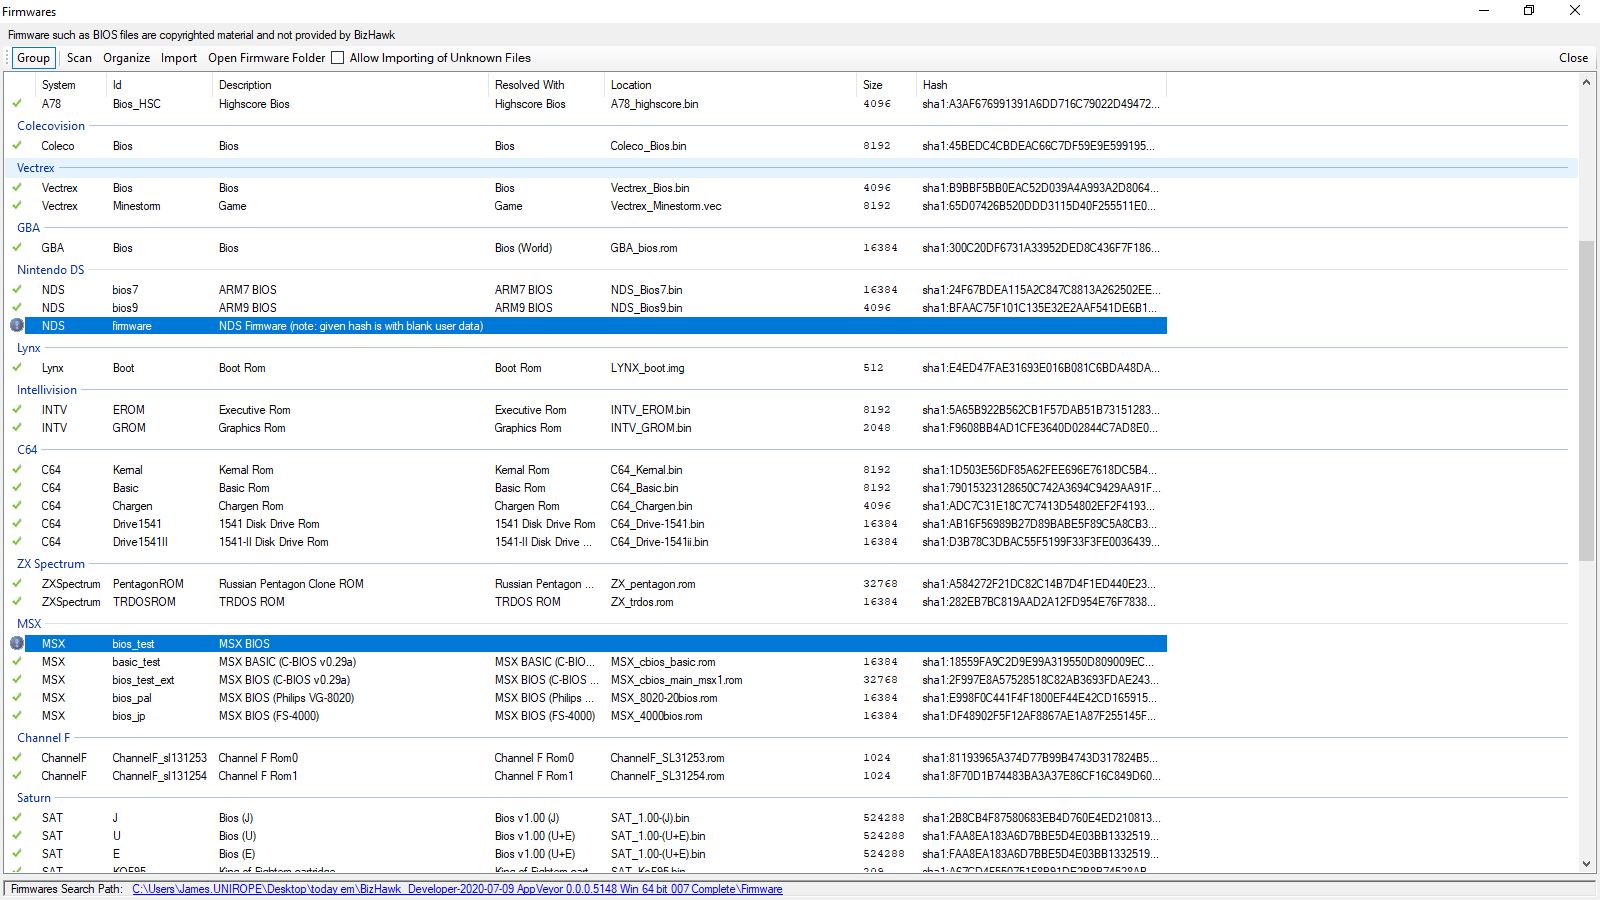Click Organize in the toolbar

[126, 58]
